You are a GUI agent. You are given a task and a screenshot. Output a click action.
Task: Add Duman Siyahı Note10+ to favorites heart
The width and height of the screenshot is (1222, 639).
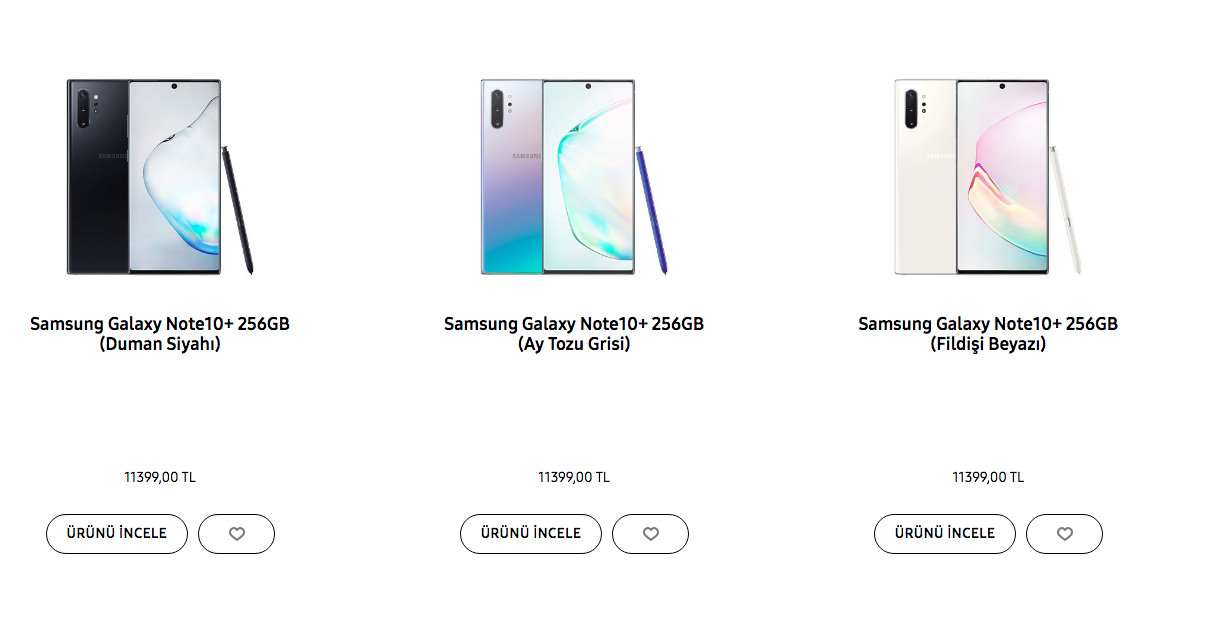click(x=236, y=534)
